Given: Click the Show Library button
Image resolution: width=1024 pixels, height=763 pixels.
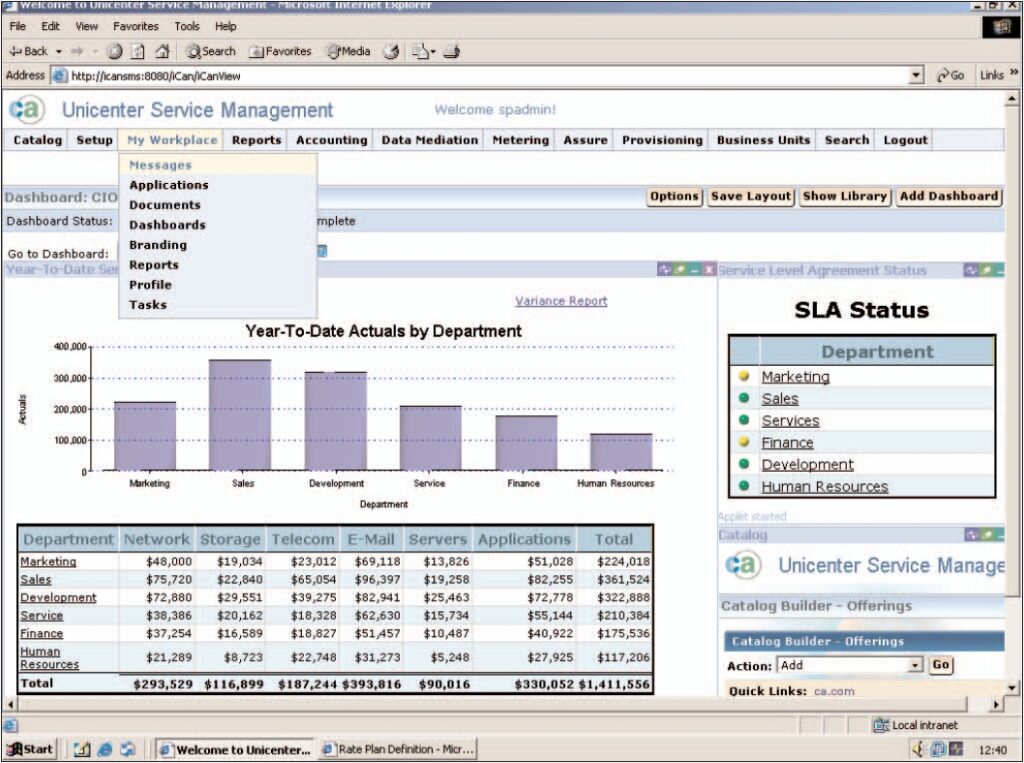Looking at the screenshot, I should click(x=845, y=196).
